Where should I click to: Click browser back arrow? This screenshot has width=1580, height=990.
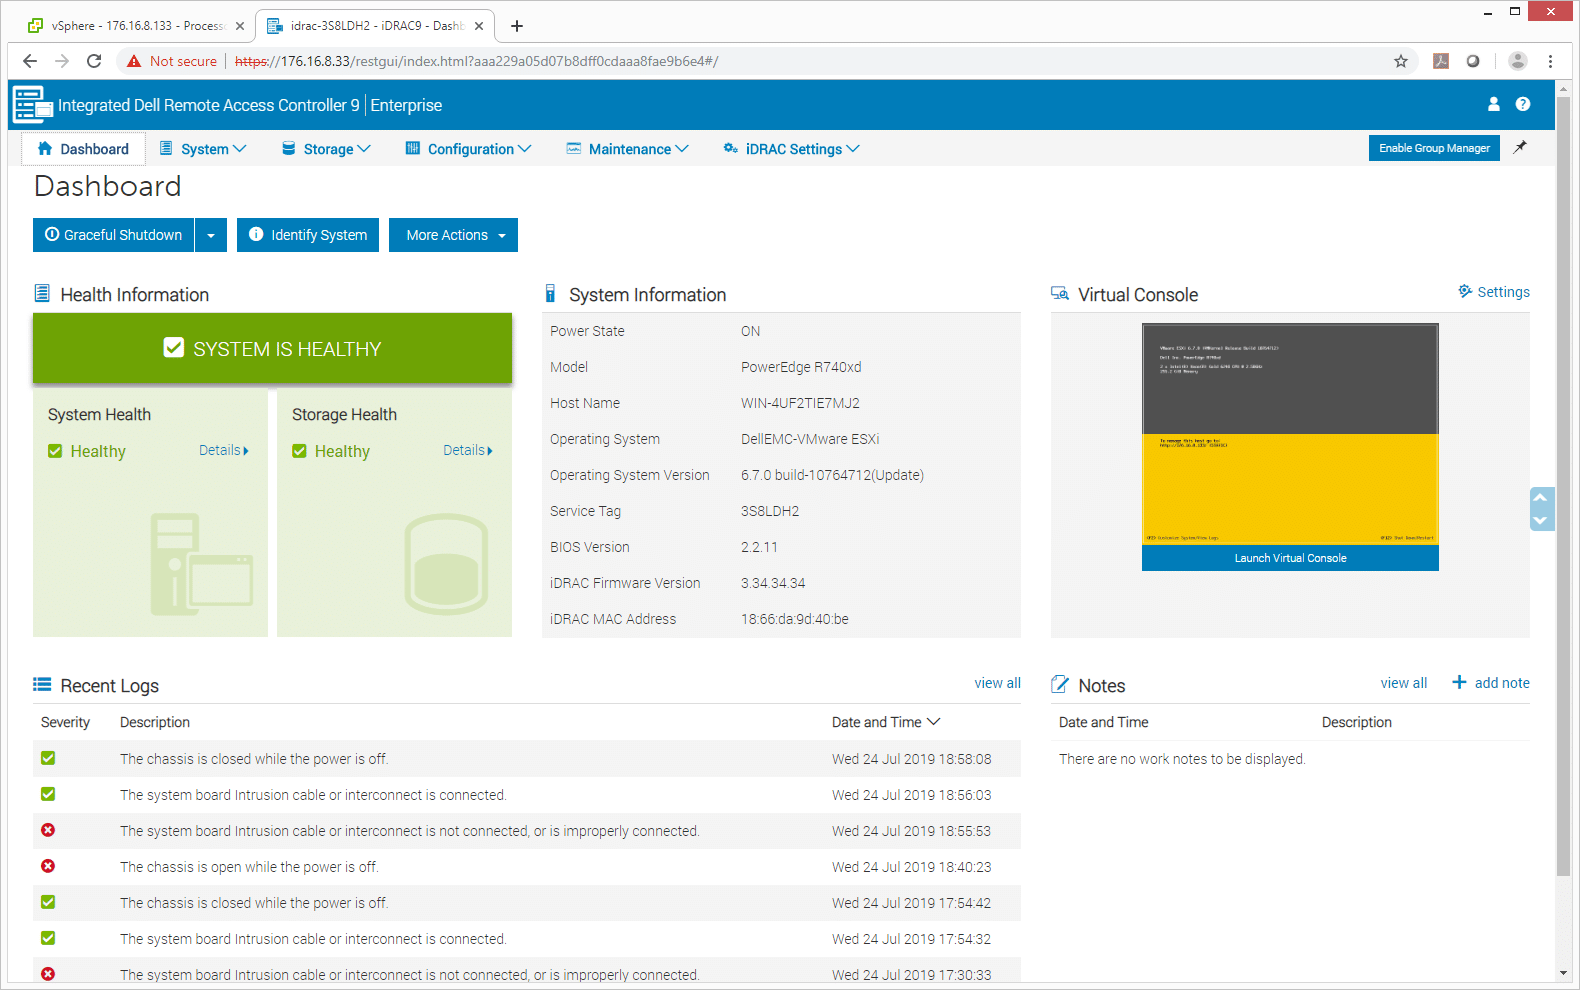tap(30, 61)
